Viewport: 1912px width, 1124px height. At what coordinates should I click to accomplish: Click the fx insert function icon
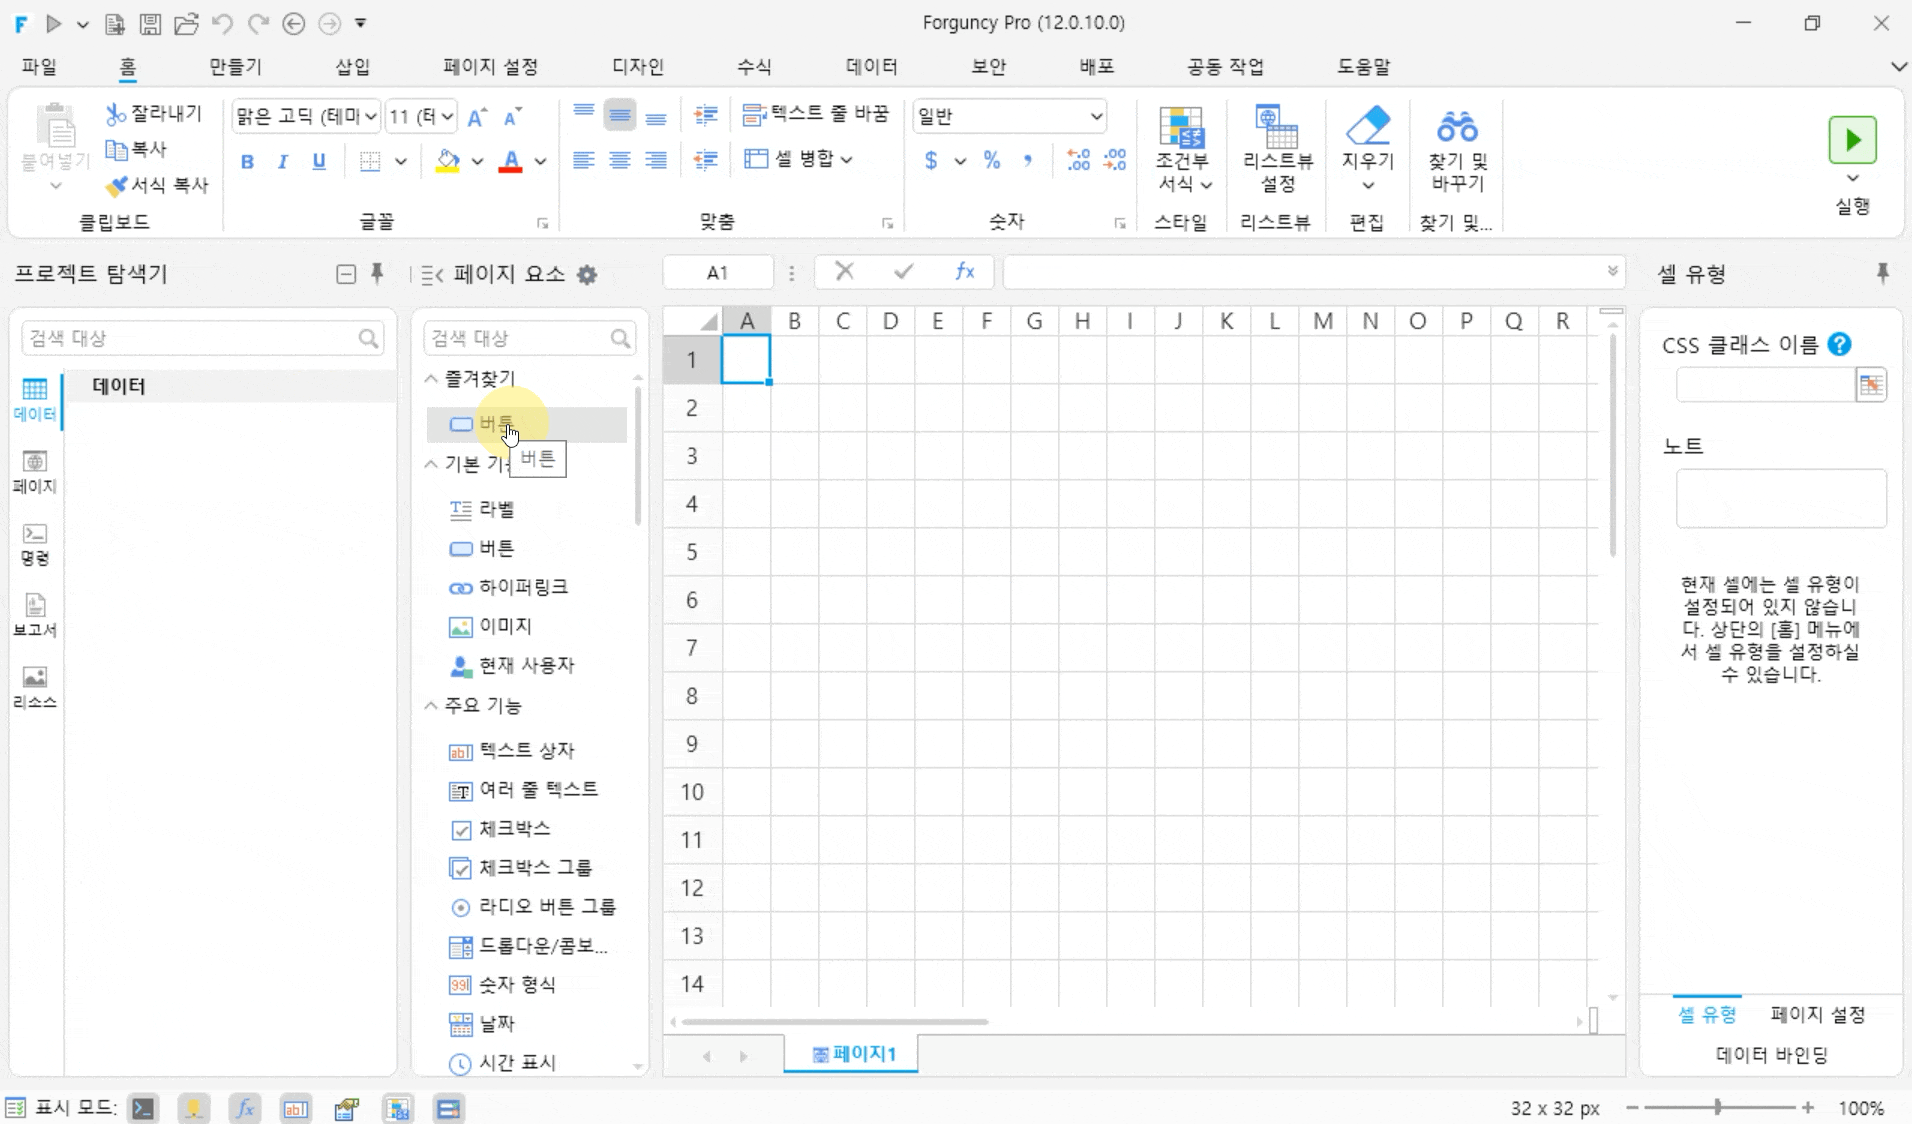pos(964,271)
